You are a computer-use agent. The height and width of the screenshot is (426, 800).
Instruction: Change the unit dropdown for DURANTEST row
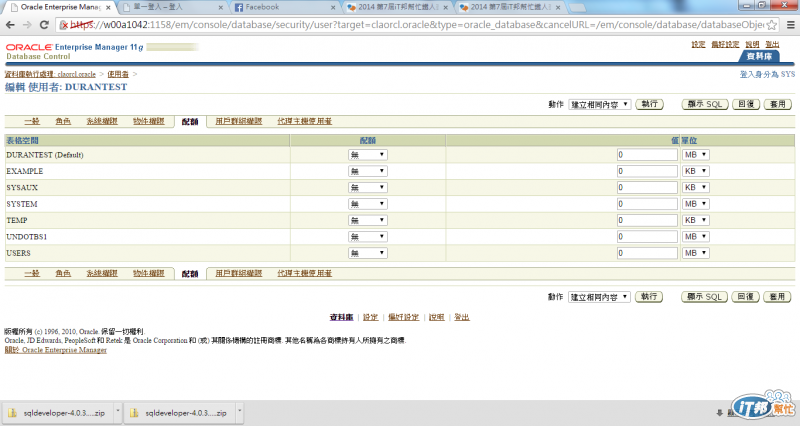tap(695, 155)
